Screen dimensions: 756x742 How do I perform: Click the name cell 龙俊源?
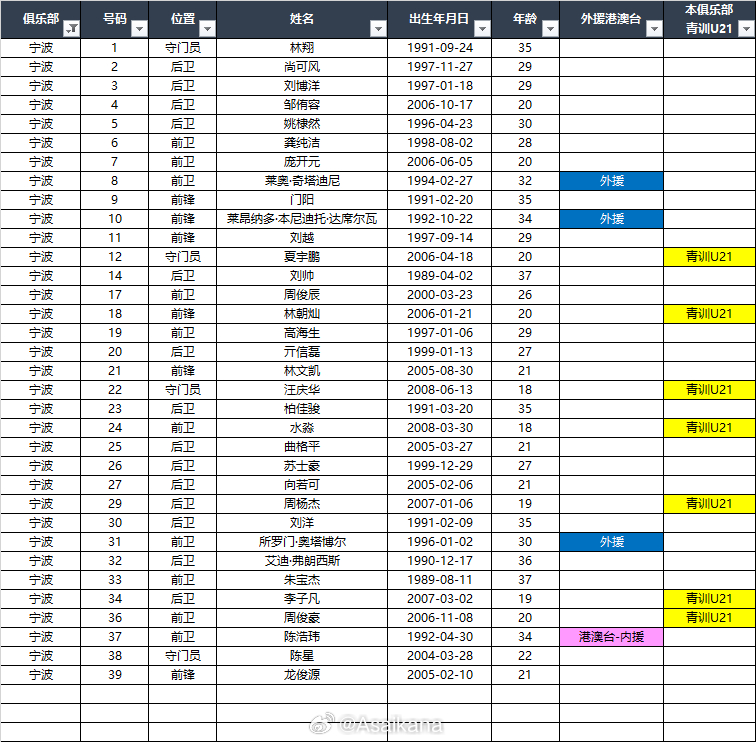coord(302,675)
